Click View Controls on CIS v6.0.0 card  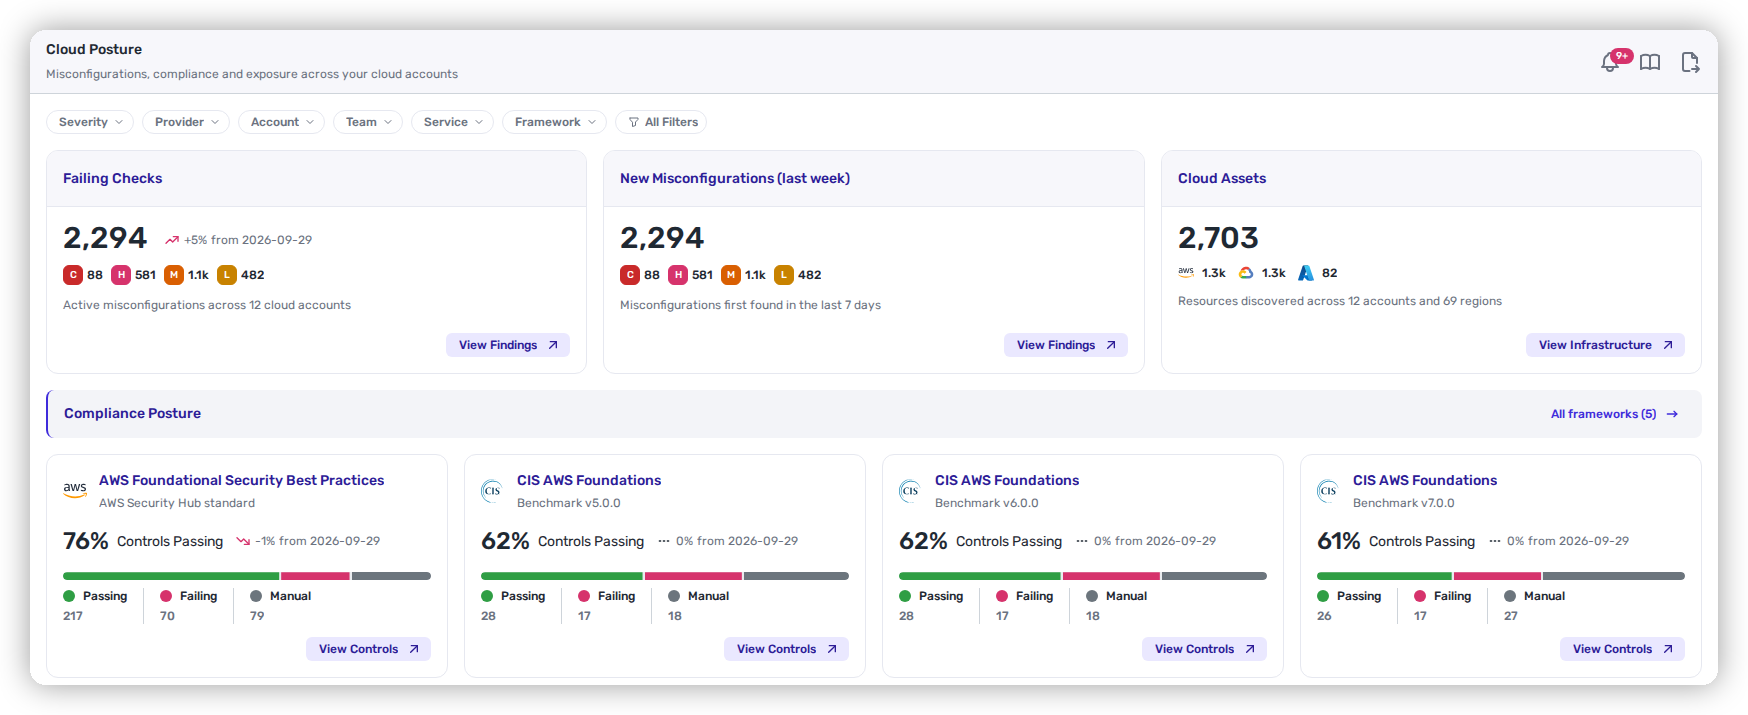tap(1205, 649)
